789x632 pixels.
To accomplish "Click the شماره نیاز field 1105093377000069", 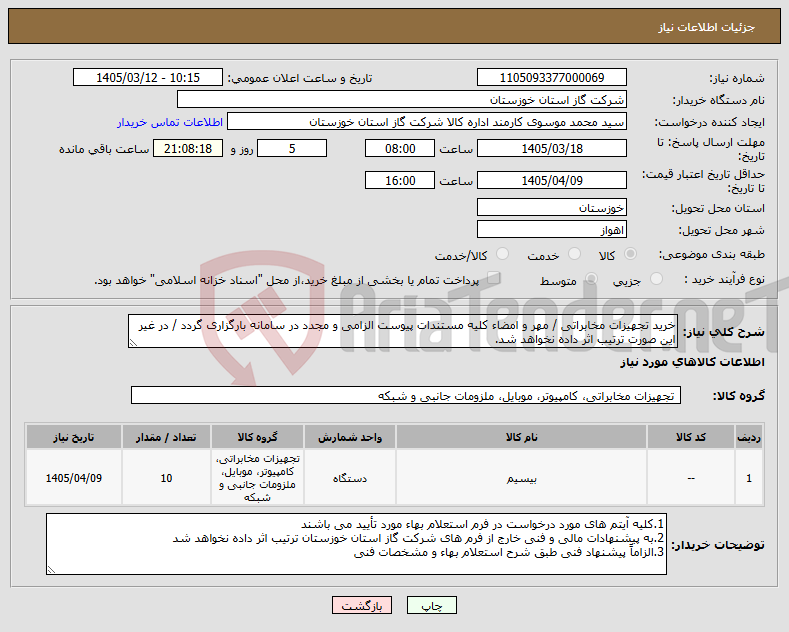I will tap(551, 77).
